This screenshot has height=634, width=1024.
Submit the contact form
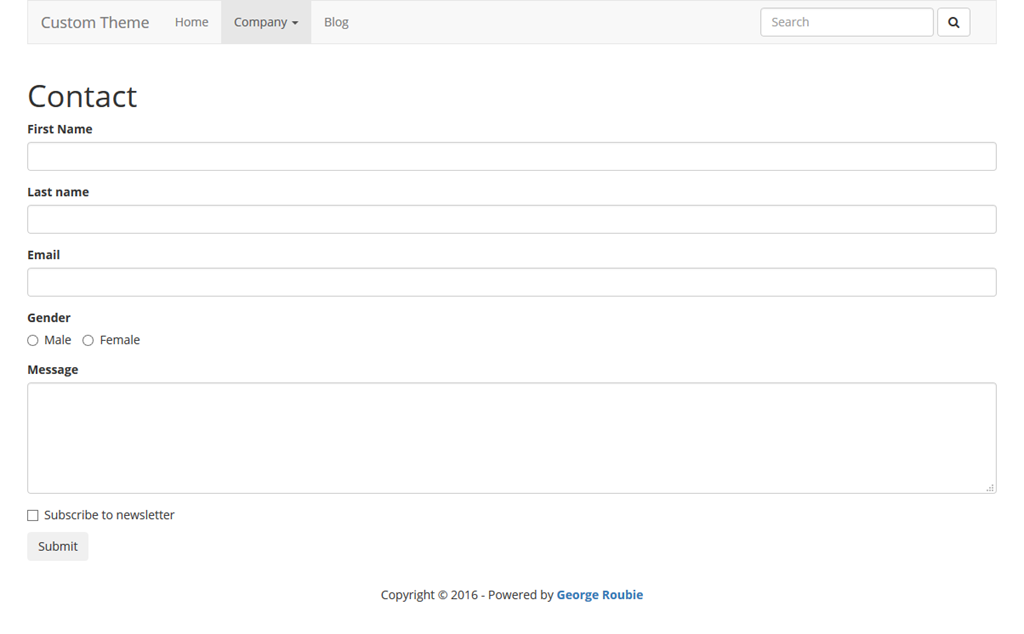point(57,547)
